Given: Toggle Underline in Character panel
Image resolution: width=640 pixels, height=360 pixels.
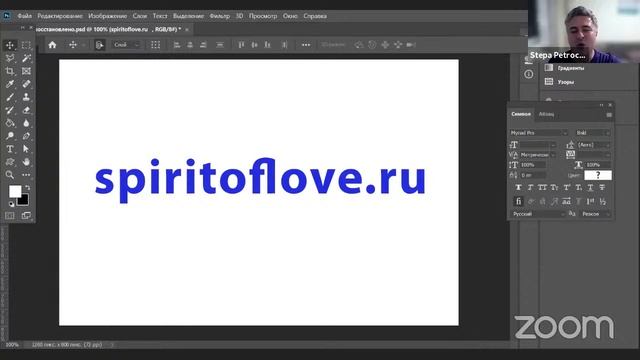Looking at the screenshot, I should tap(590, 187).
